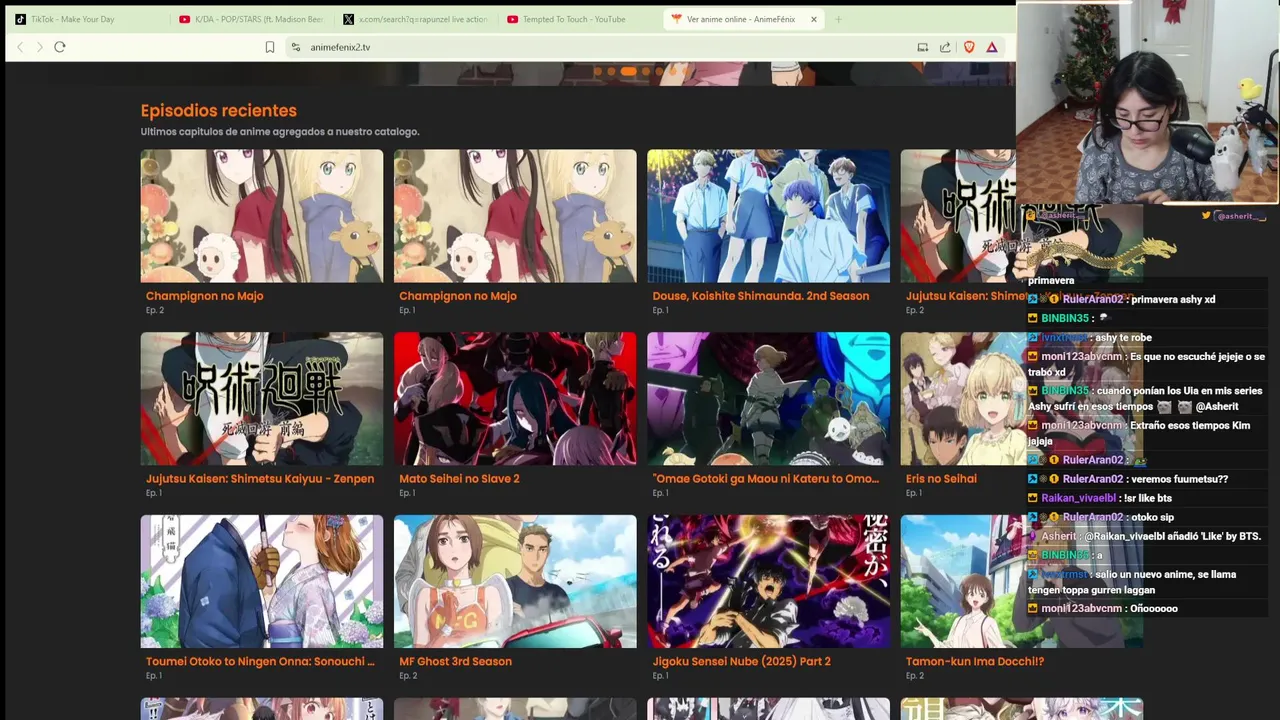Open the share icon in address bar
Screen dimensions: 1280x720
pyautogui.click(x=945, y=47)
